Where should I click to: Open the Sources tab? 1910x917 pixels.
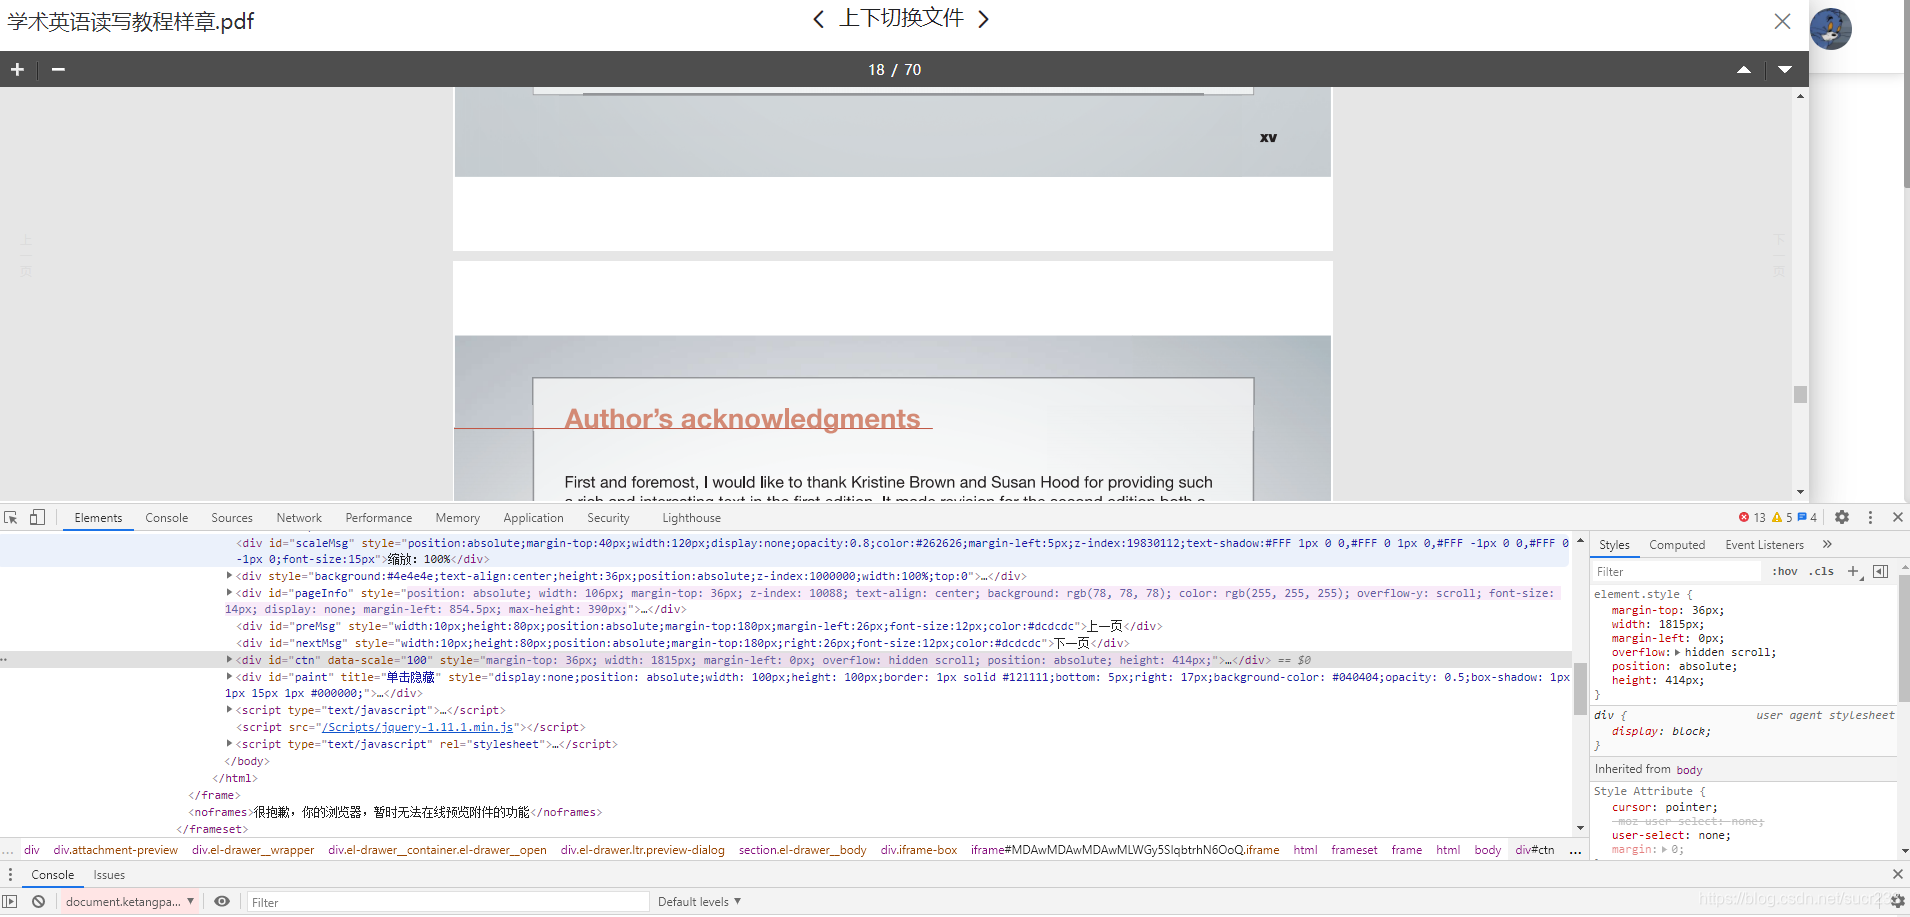pyautogui.click(x=232, y=517)
